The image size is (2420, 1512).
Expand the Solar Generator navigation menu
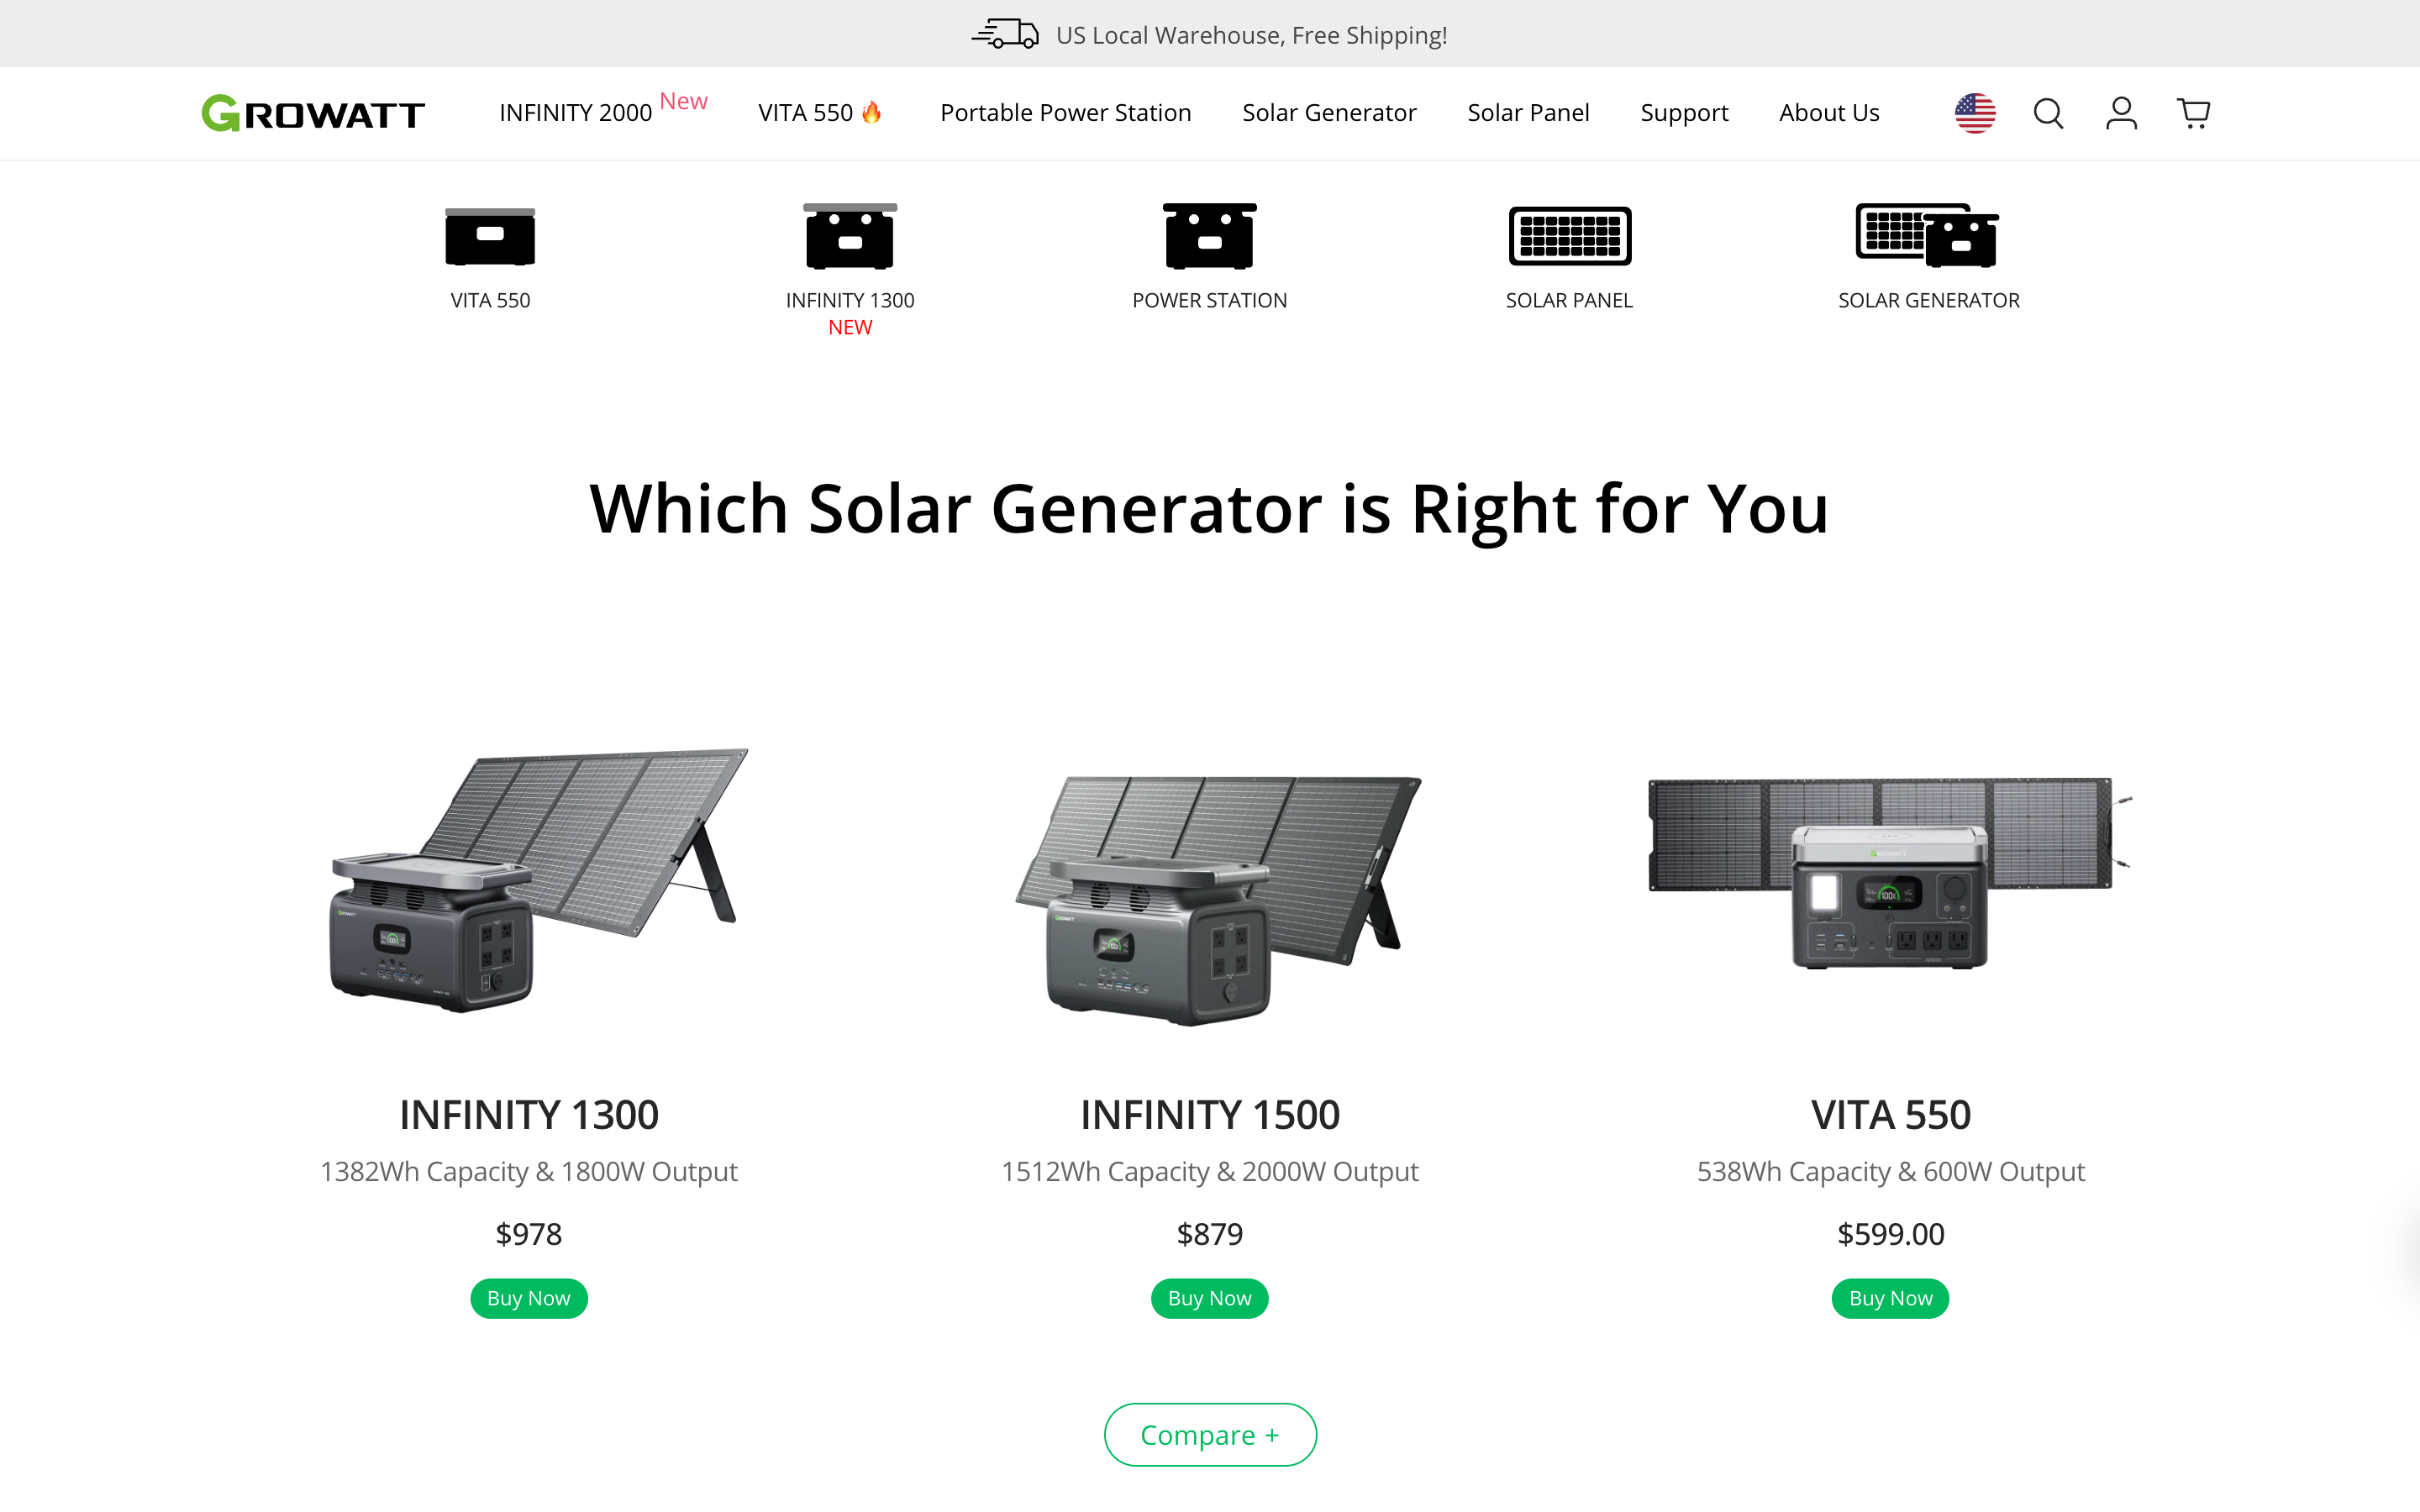click(x=1329, y=113)
